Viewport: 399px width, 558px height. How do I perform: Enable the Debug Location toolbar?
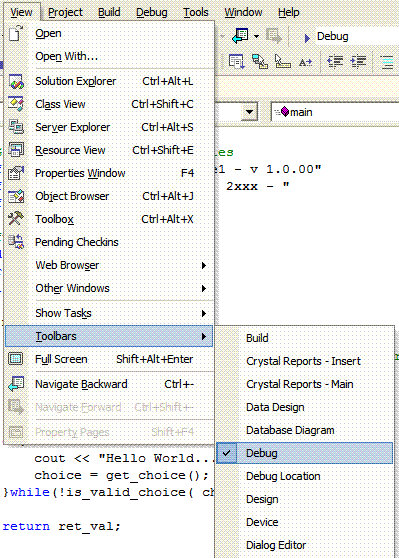pos(304,476)
